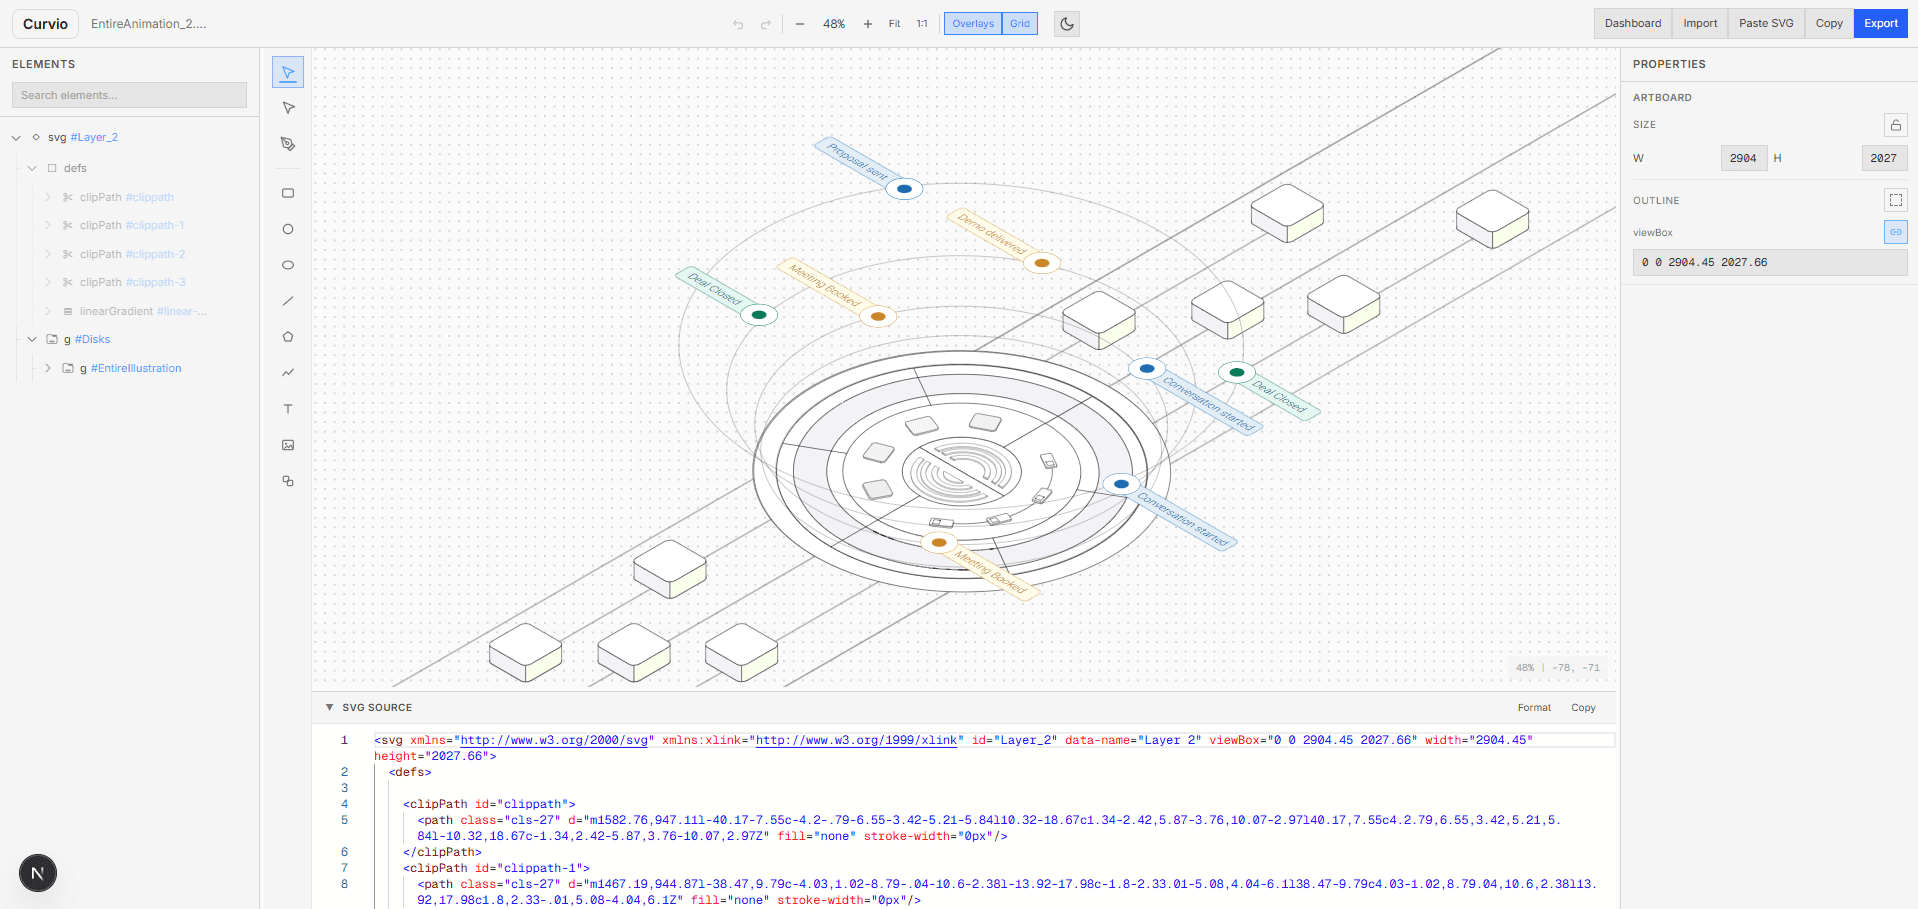The width and height of the screenshot is (1918, 909).
Task: Toggle dark mode moon icon
Action: pyautogui.click(x=1067, y=24)
